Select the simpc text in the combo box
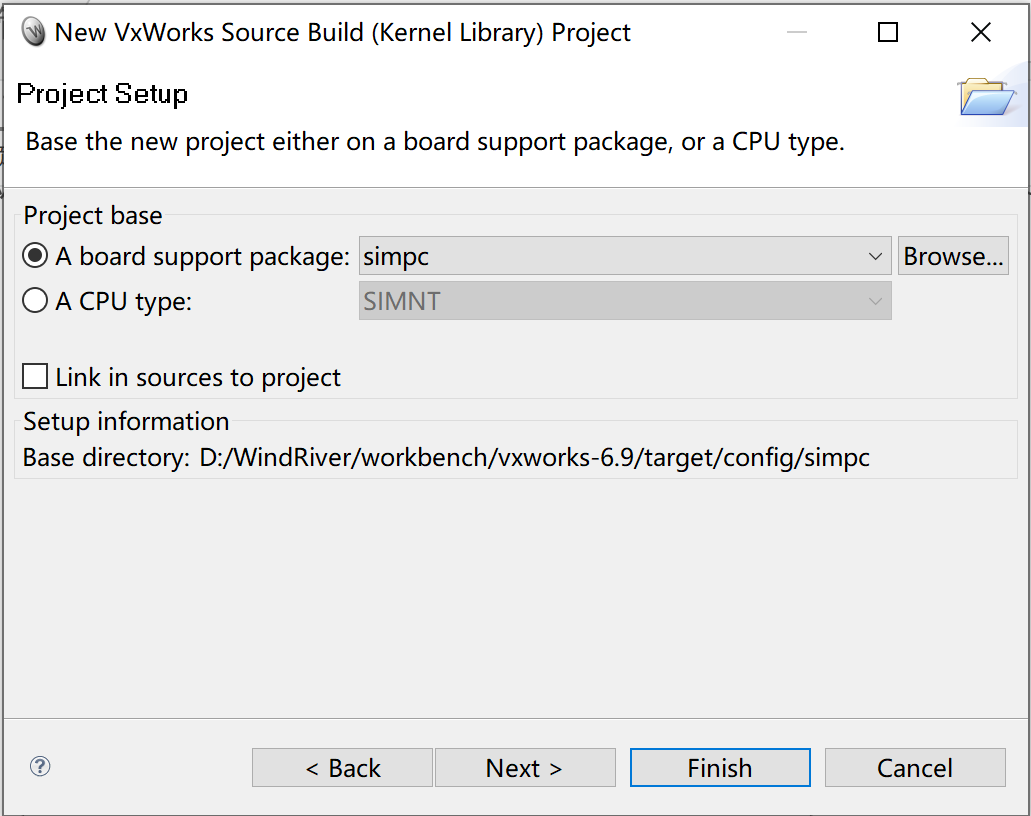This screenshot has height=816, width=1031. pyautogui.click(x=396, y=255)
